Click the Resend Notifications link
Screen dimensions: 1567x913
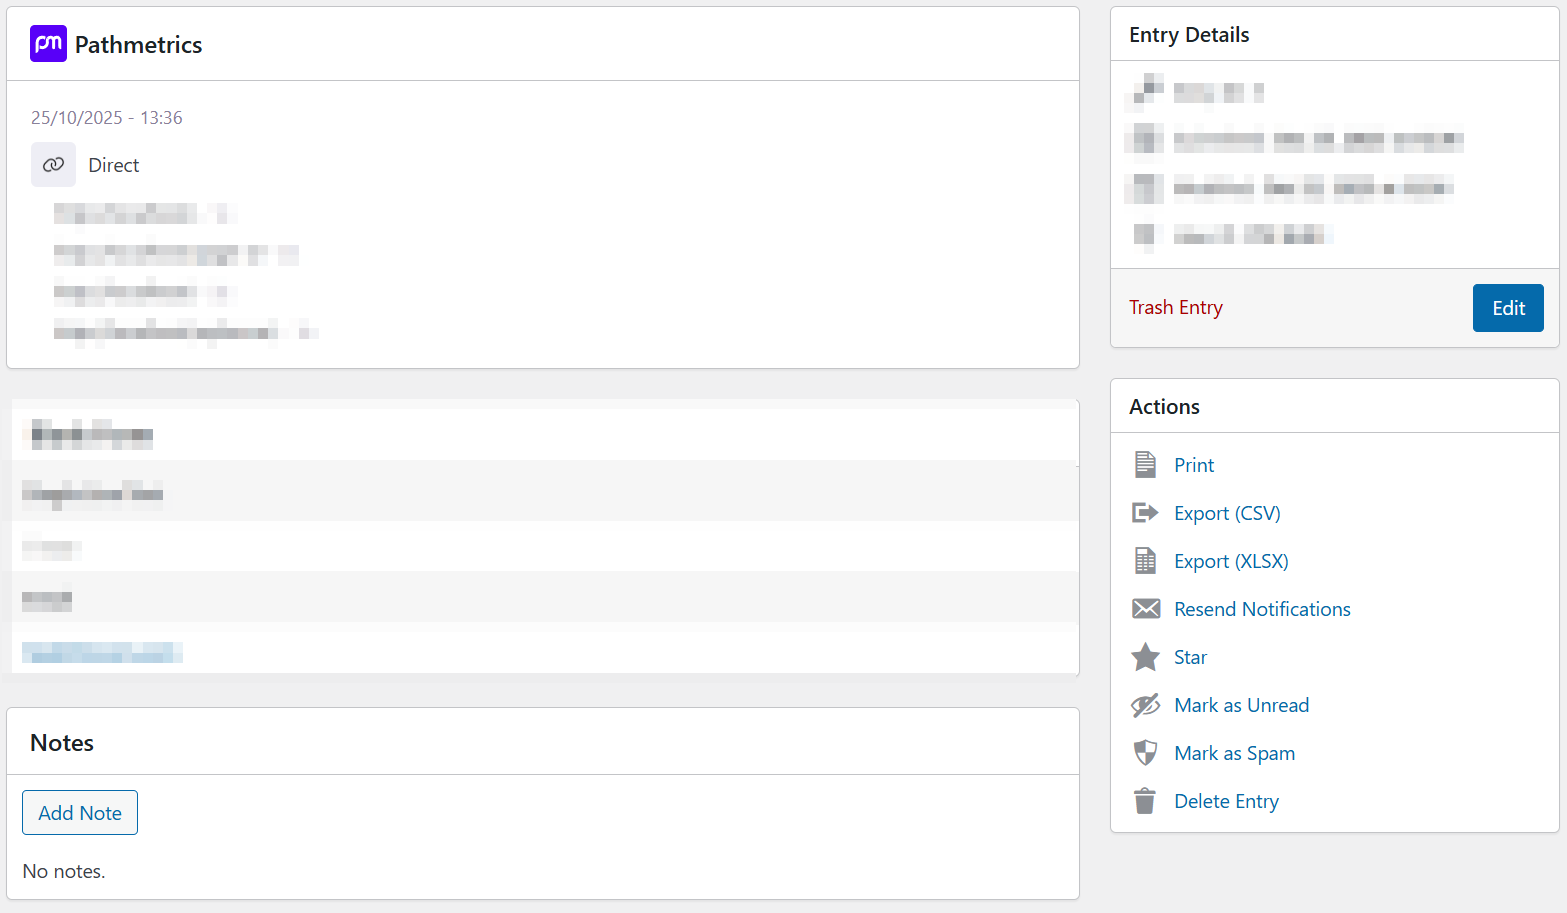[1262, 609]
